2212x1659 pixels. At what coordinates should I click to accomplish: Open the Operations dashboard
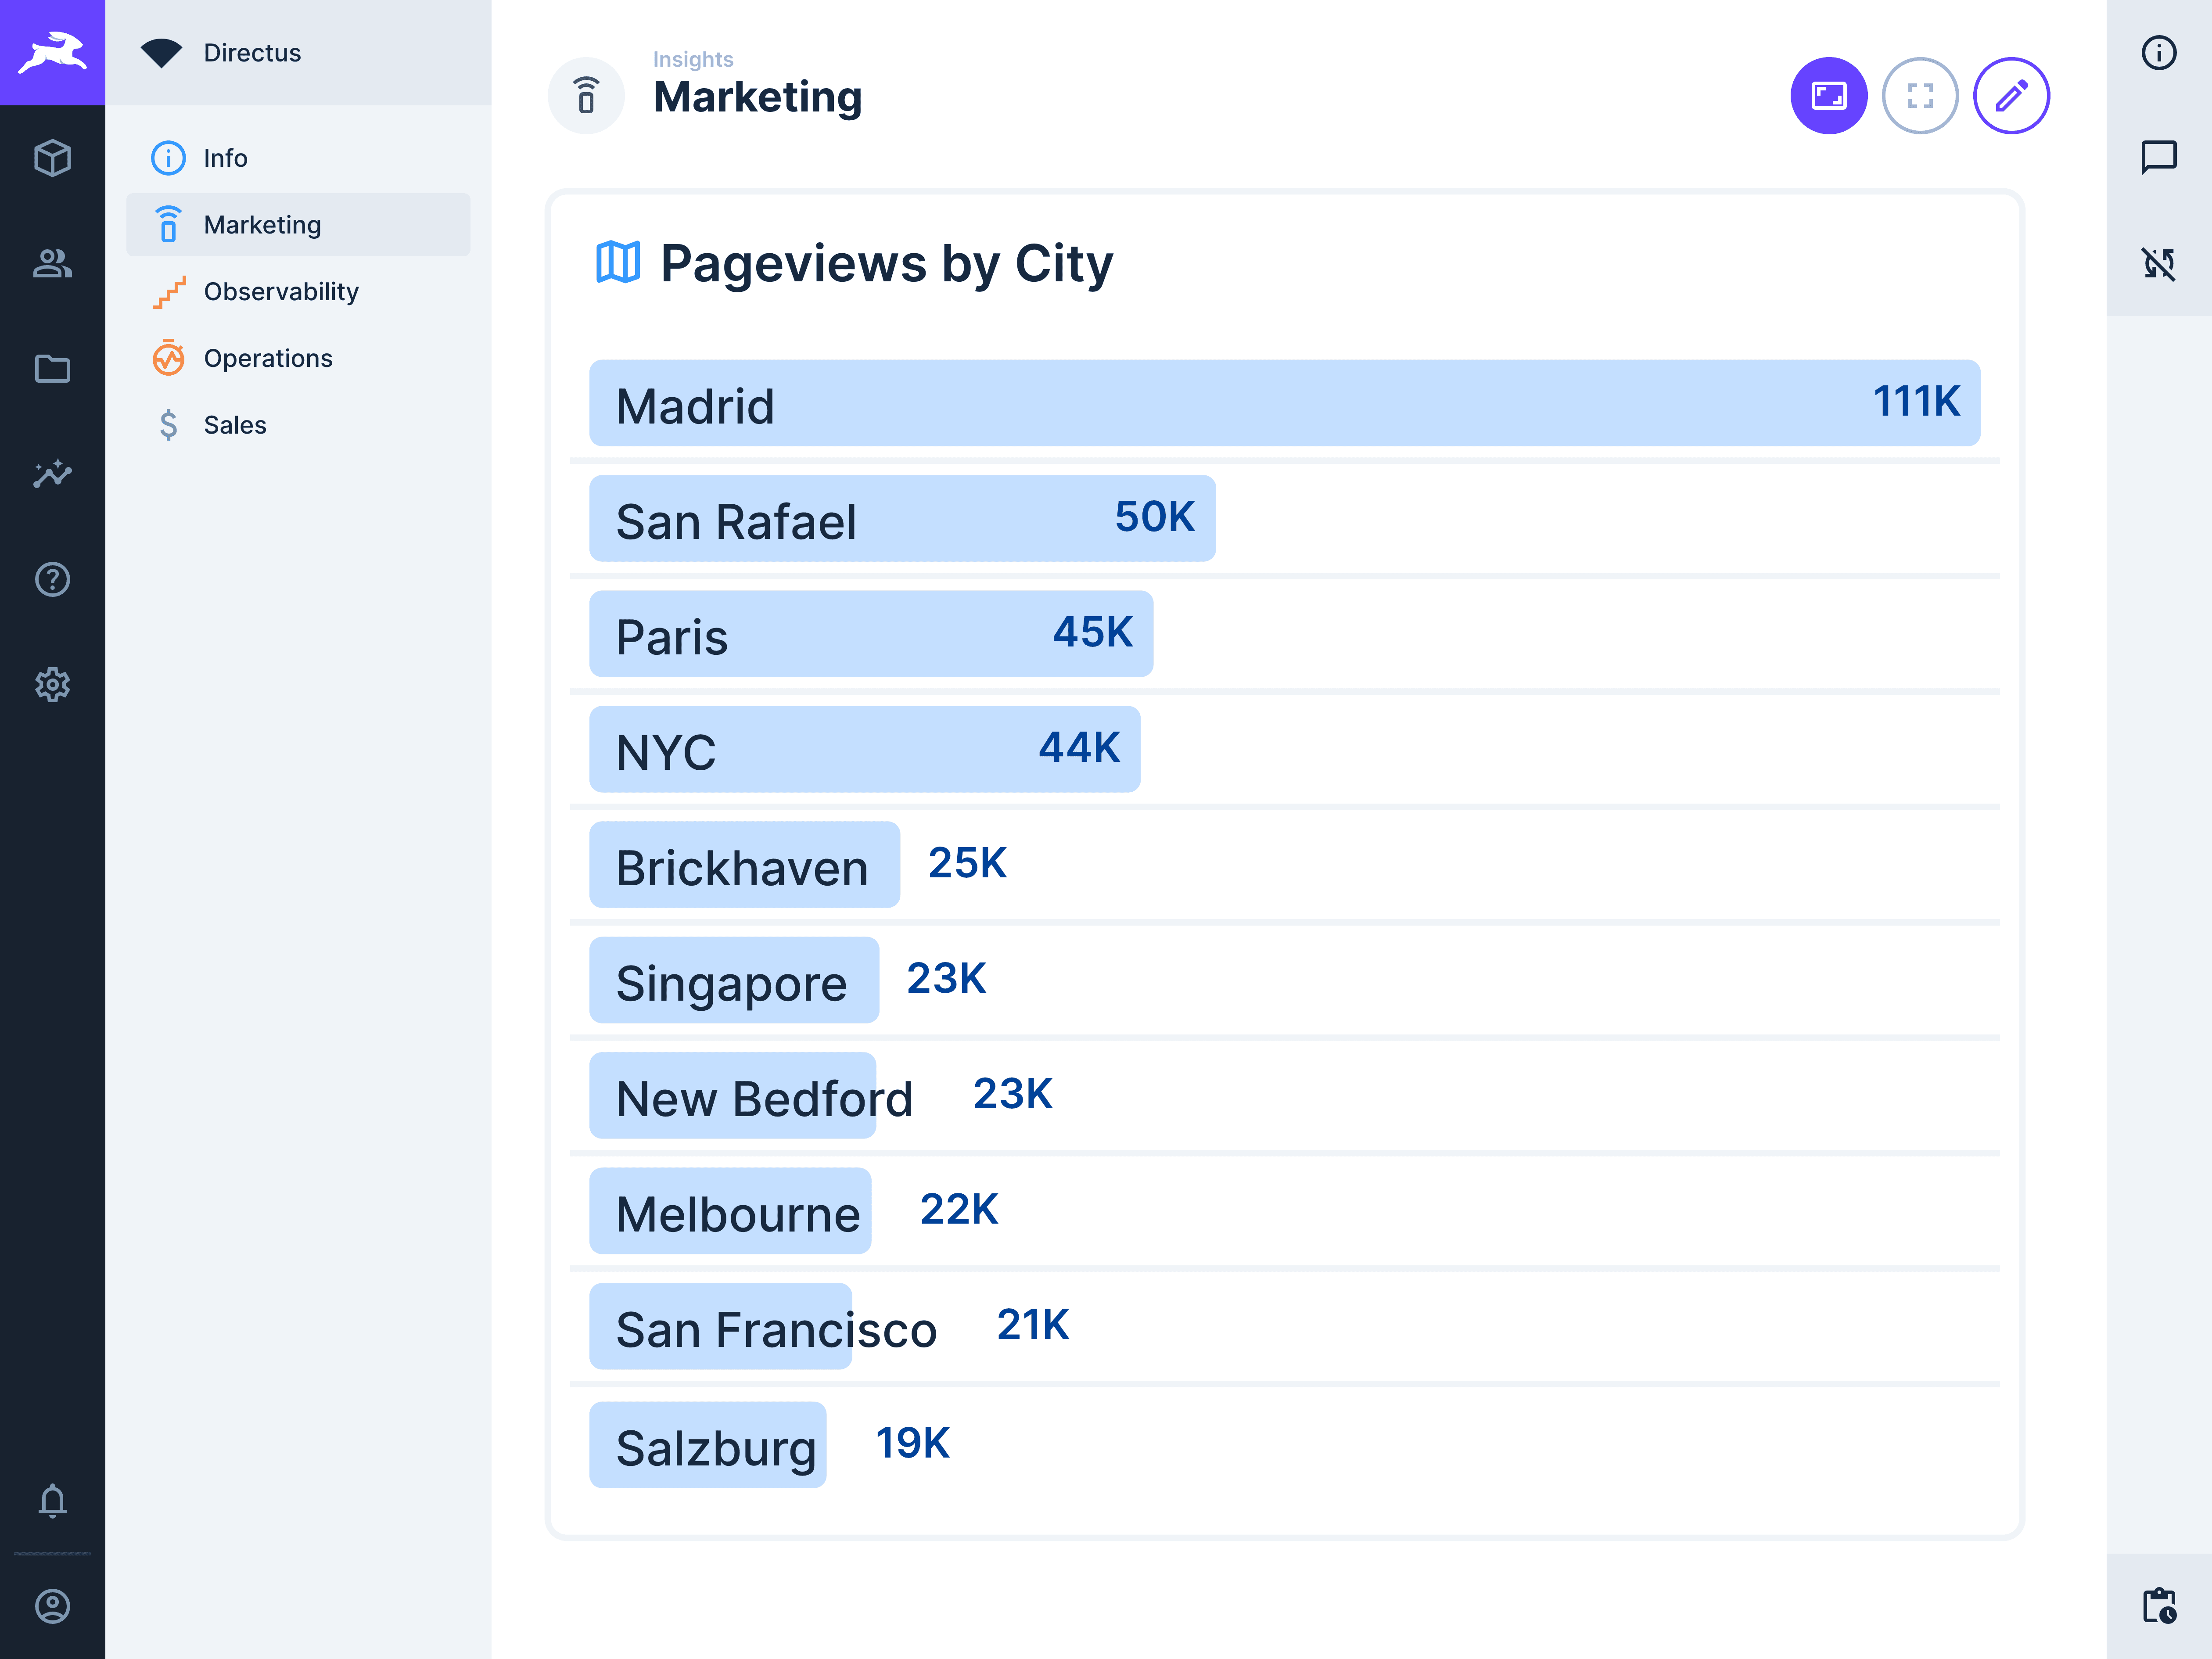298,358
